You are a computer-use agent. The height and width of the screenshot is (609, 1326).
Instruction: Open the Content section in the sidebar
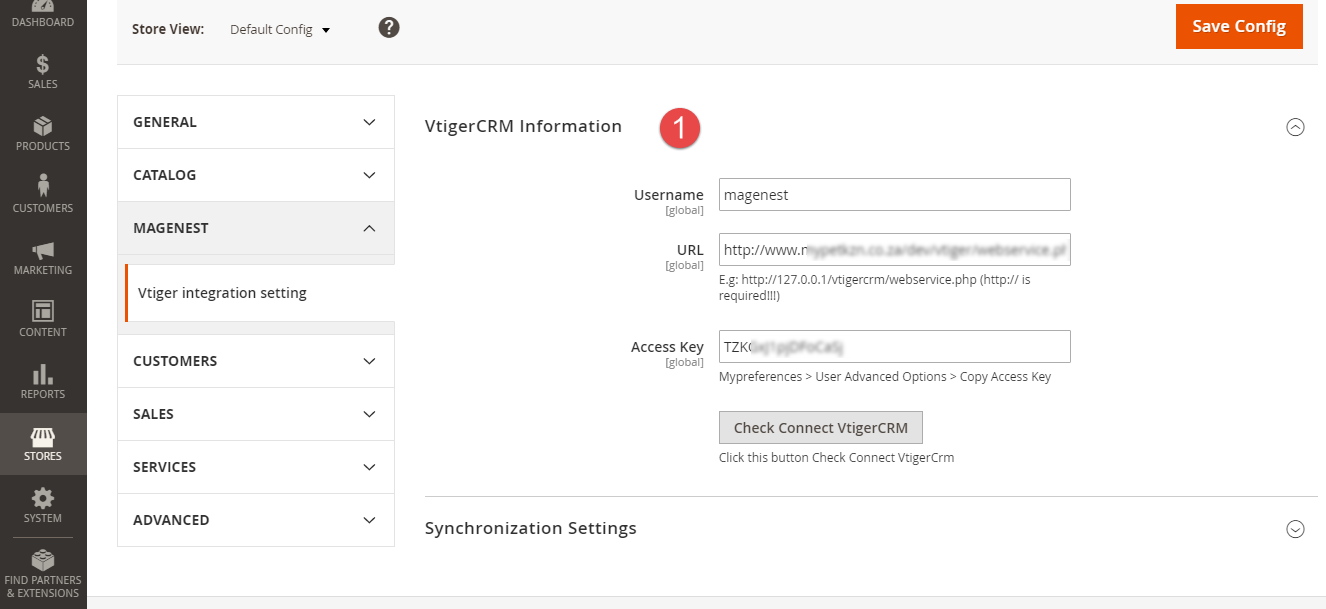tap(43, 320)
